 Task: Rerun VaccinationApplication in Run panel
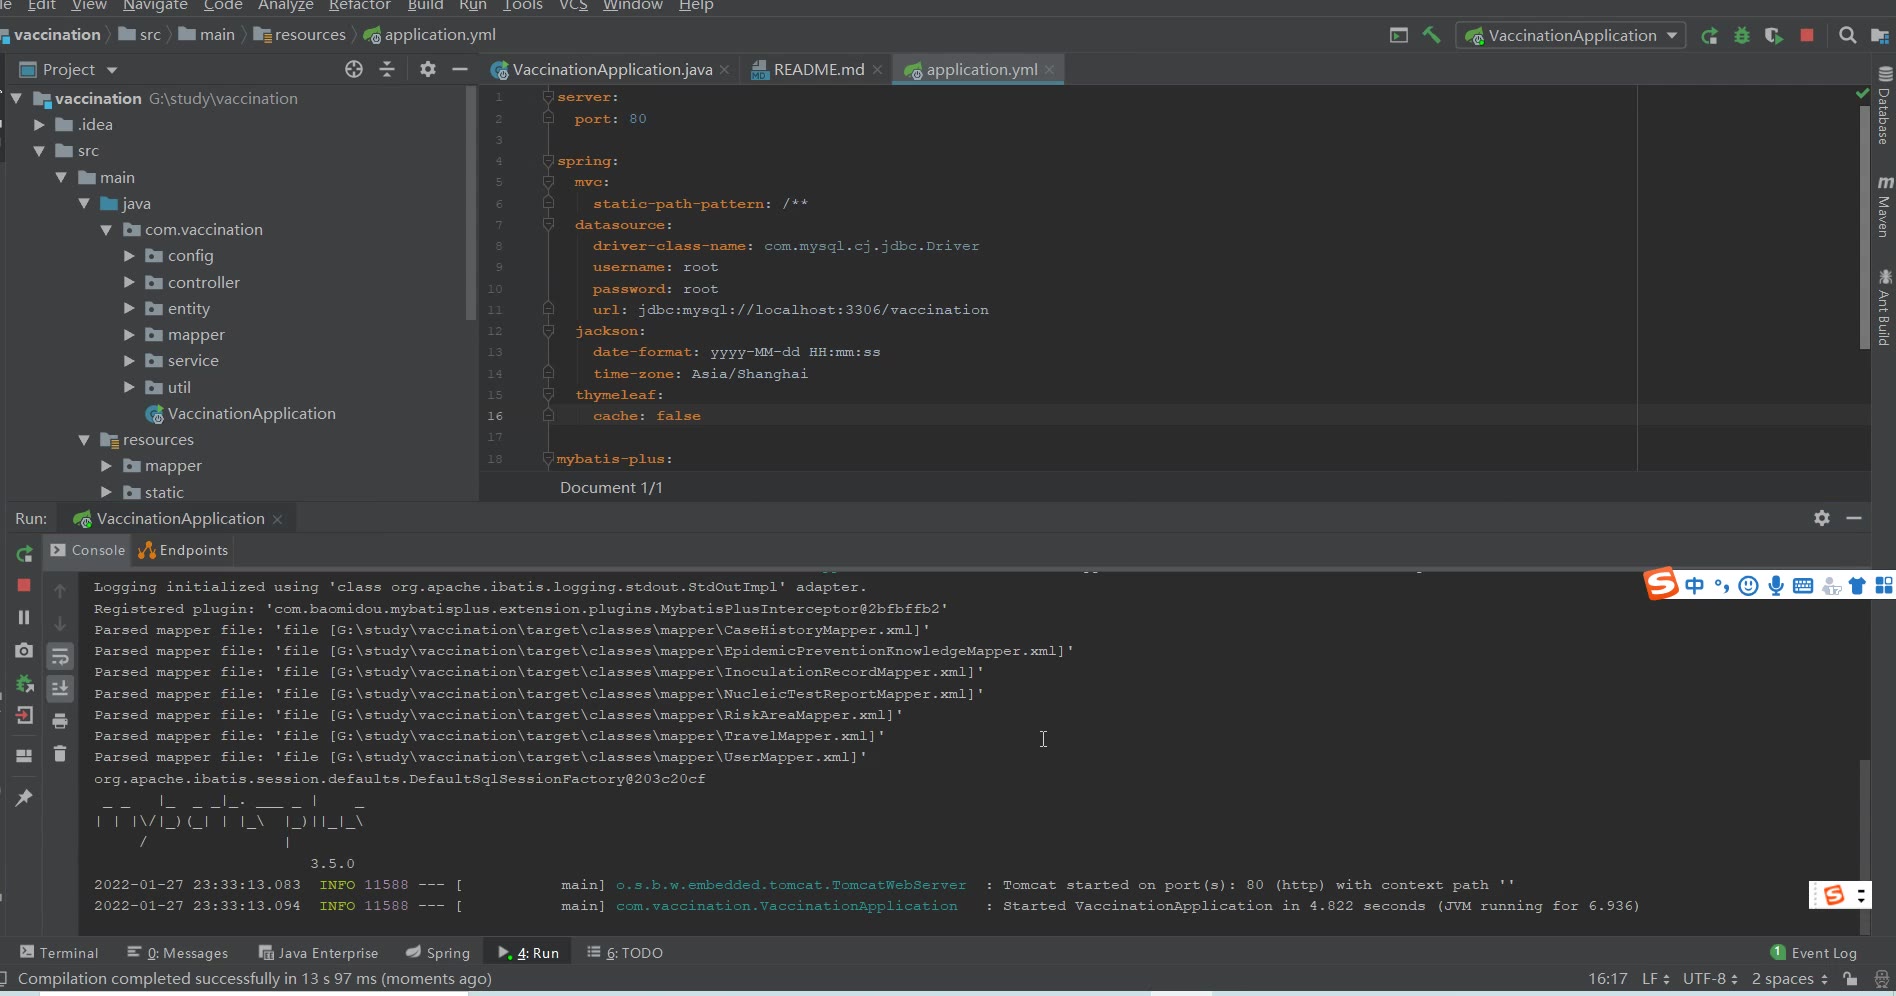pos(24,553)
